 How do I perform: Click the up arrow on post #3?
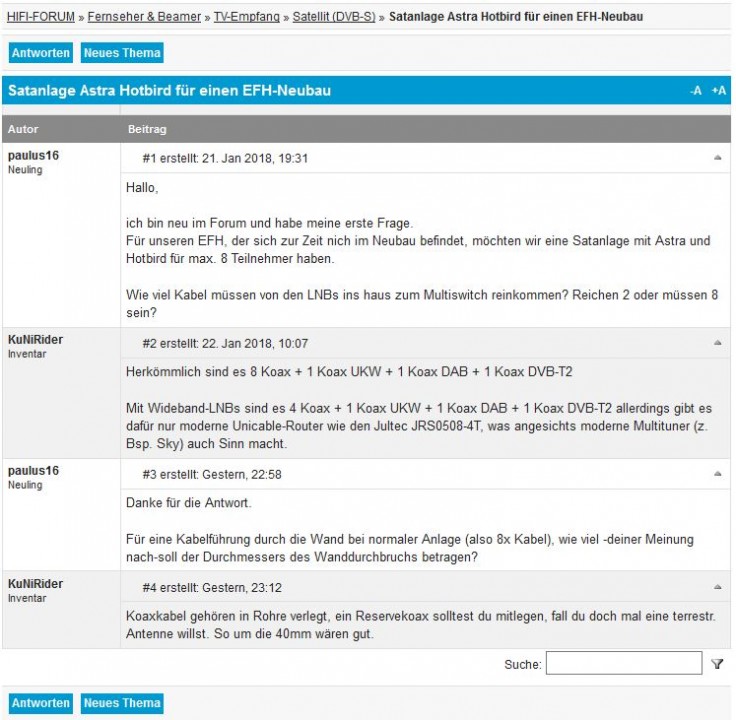click(x=717, y=473)
